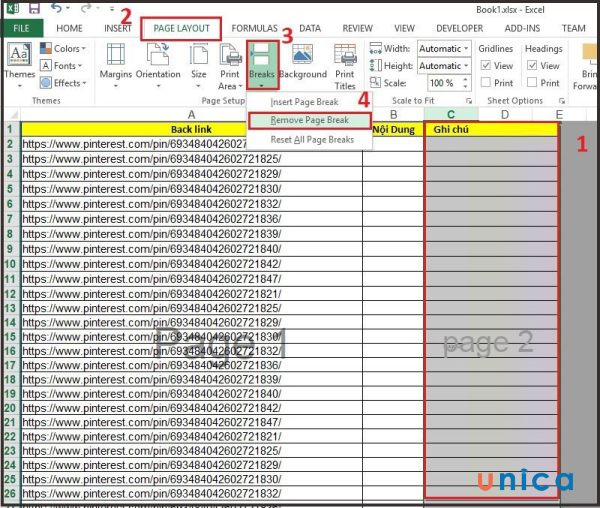600x508 pixels.
Task: Click the Width scaling icon
Action: 376,48
